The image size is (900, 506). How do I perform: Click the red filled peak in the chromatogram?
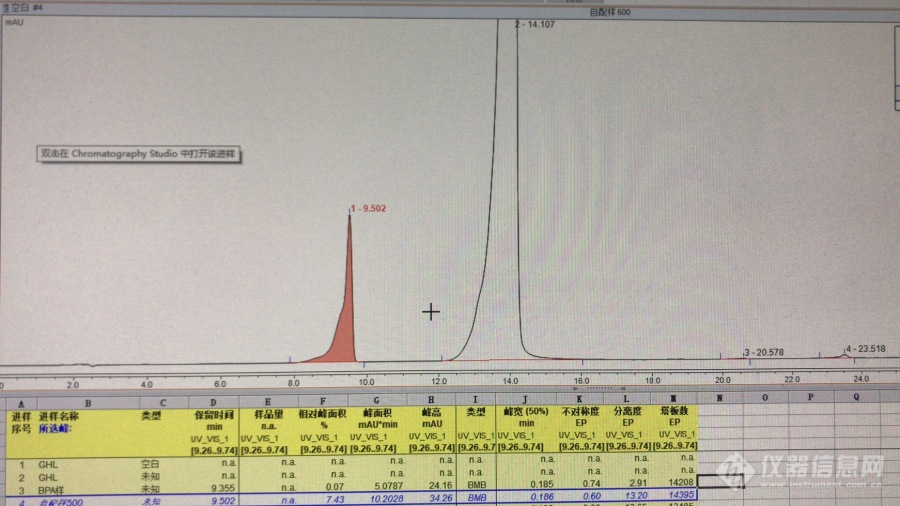point(345,320)
